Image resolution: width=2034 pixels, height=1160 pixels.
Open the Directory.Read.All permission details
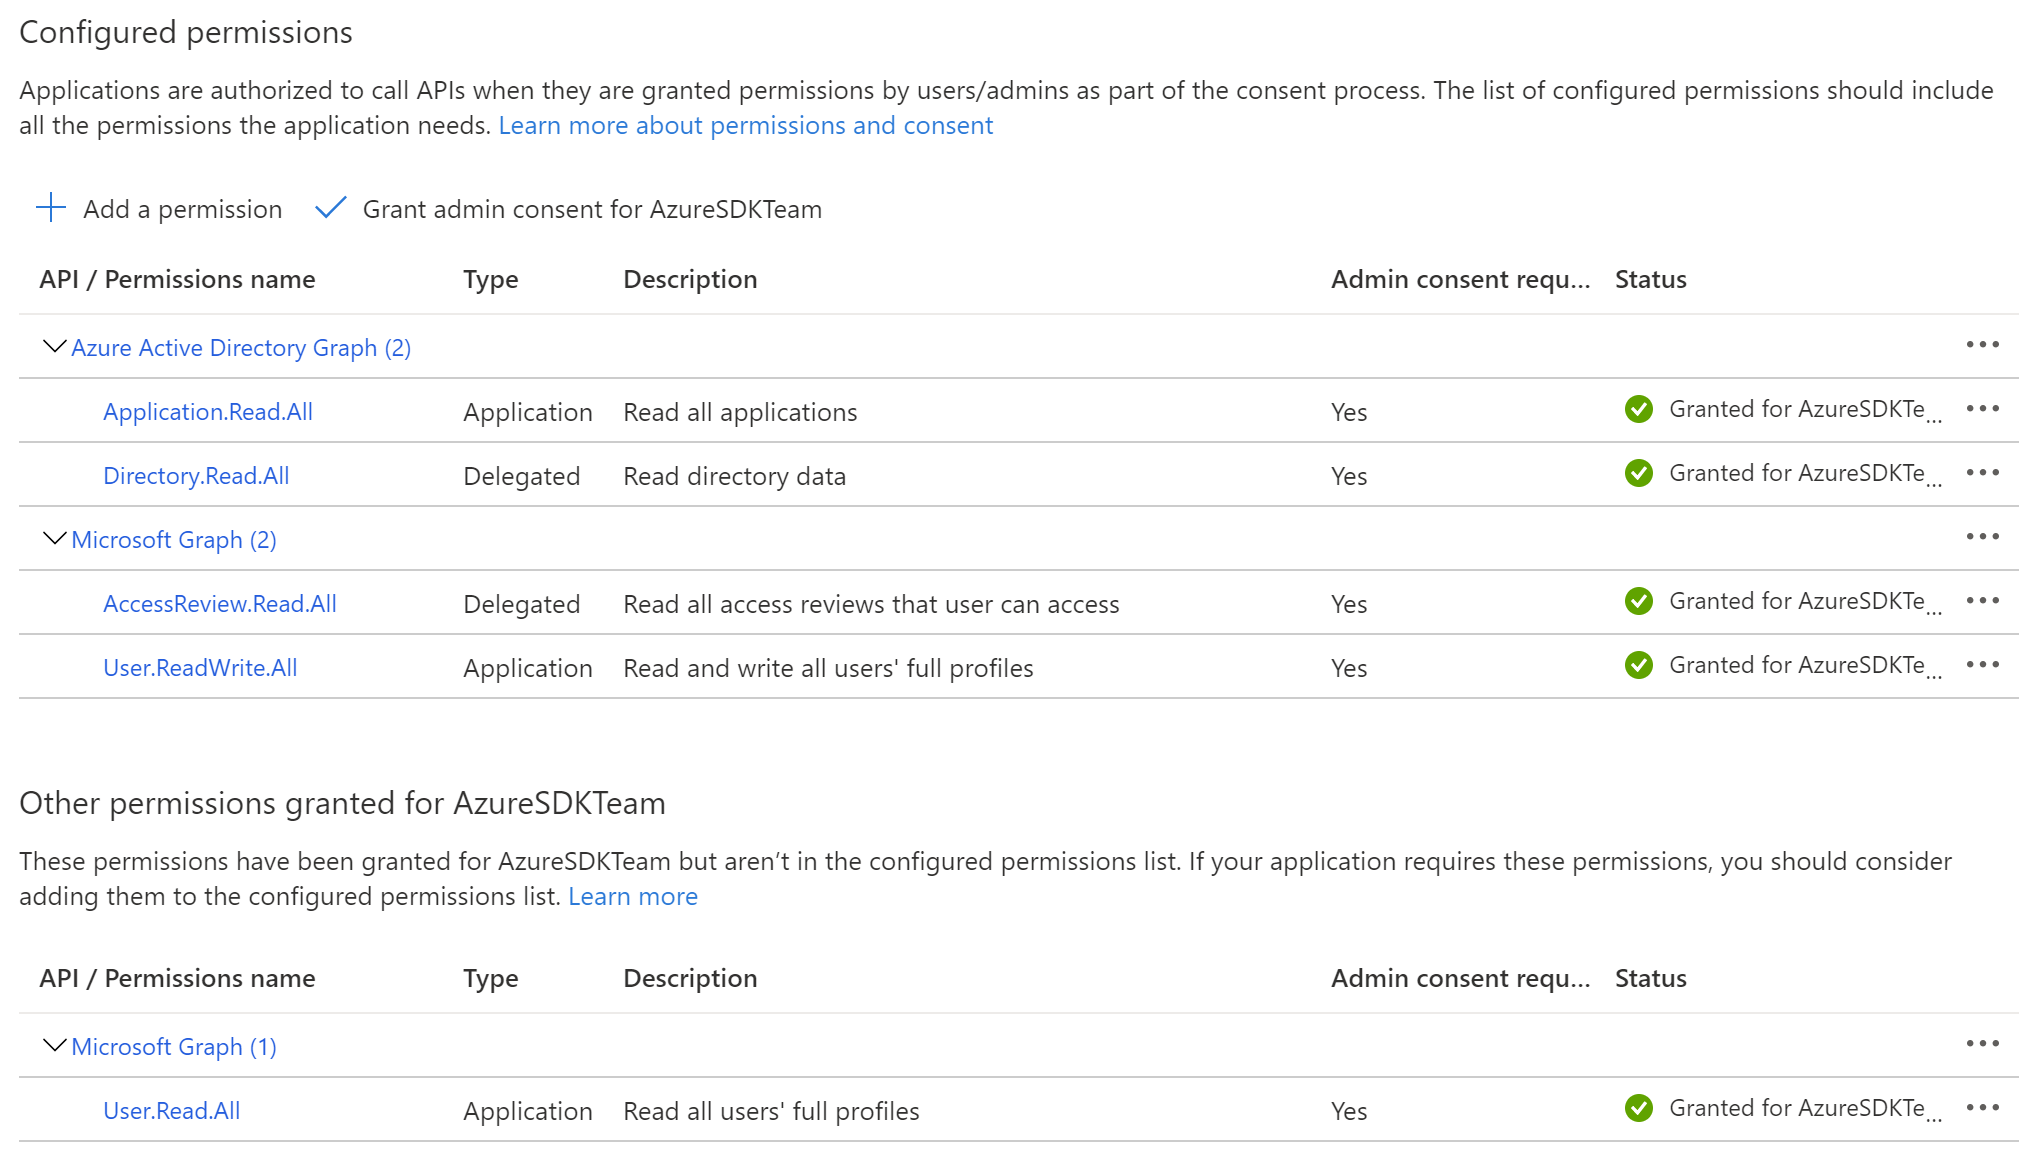pyautogui.click(x=196, y=475)
